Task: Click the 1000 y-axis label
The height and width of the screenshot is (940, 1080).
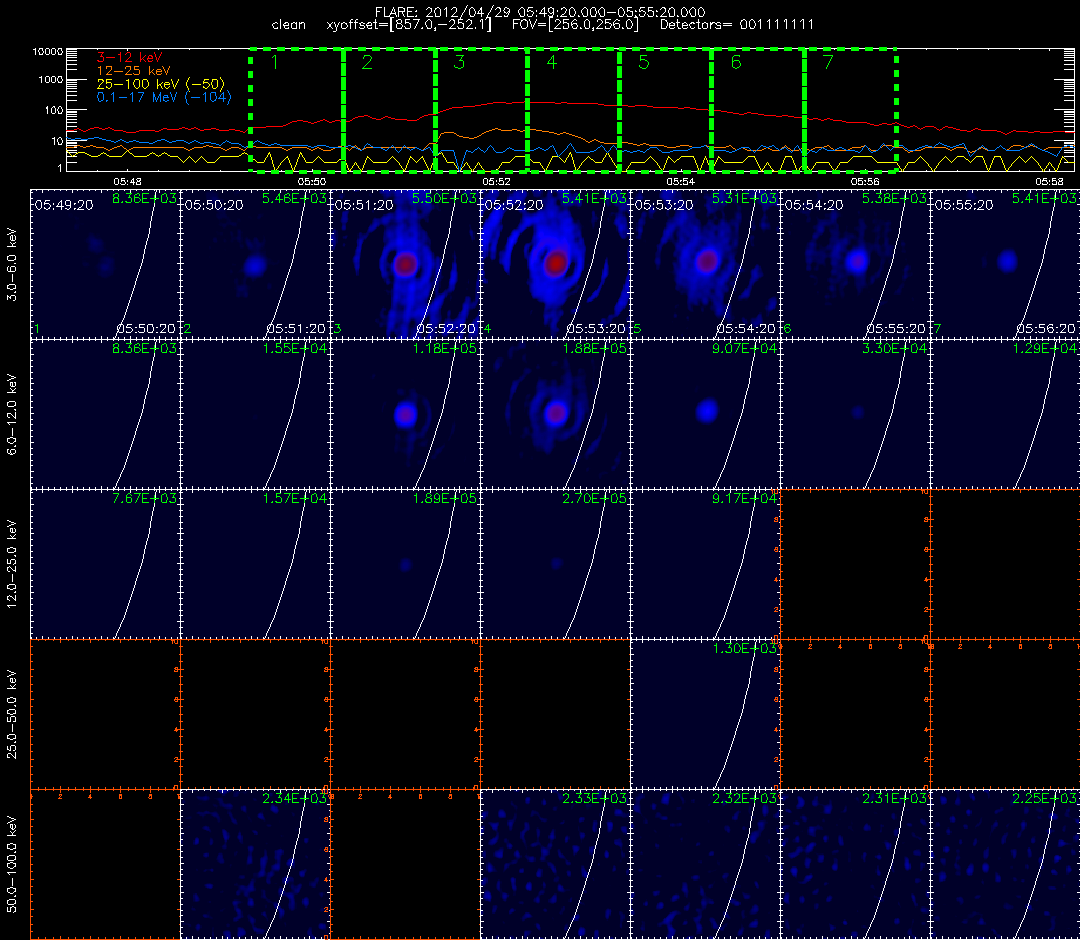Action: (x=50, y=80)
